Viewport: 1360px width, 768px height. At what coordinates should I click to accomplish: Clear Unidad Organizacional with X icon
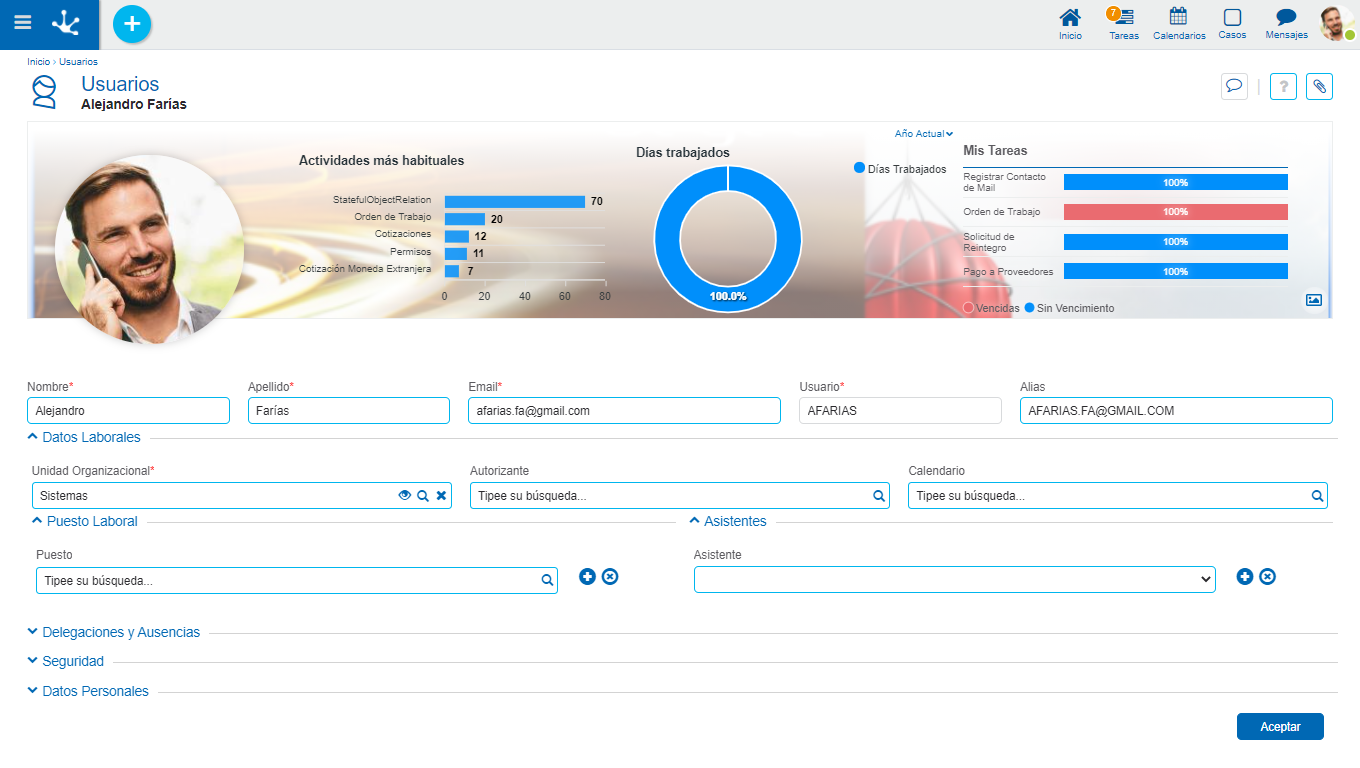(x=441, y=495)
